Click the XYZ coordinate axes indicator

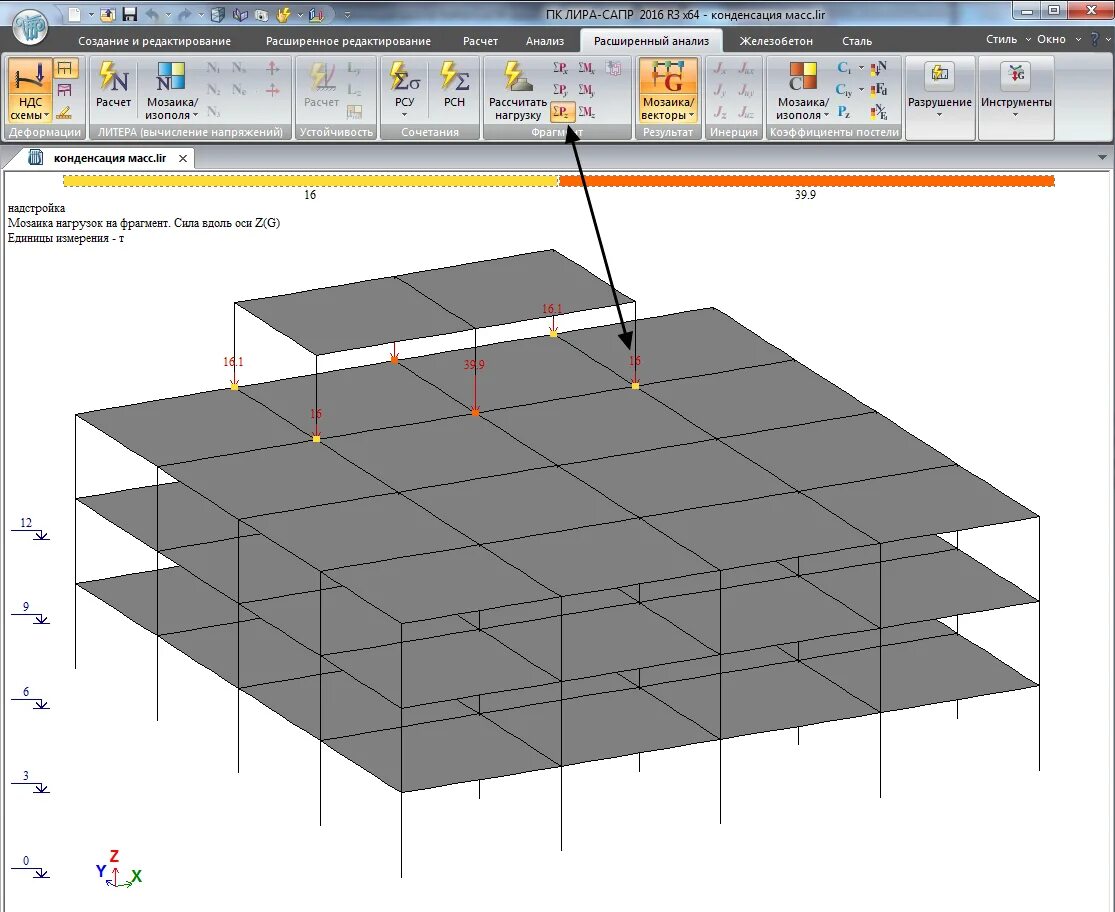(x=118, y=869)
